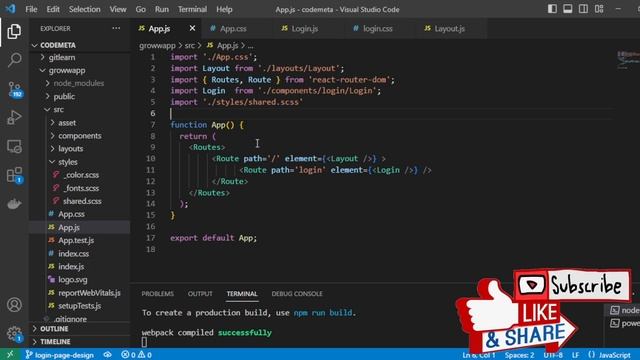Open Source Control view with 192 badge
Viewport: 640px width, 360px height.
(x=15, y=89)
